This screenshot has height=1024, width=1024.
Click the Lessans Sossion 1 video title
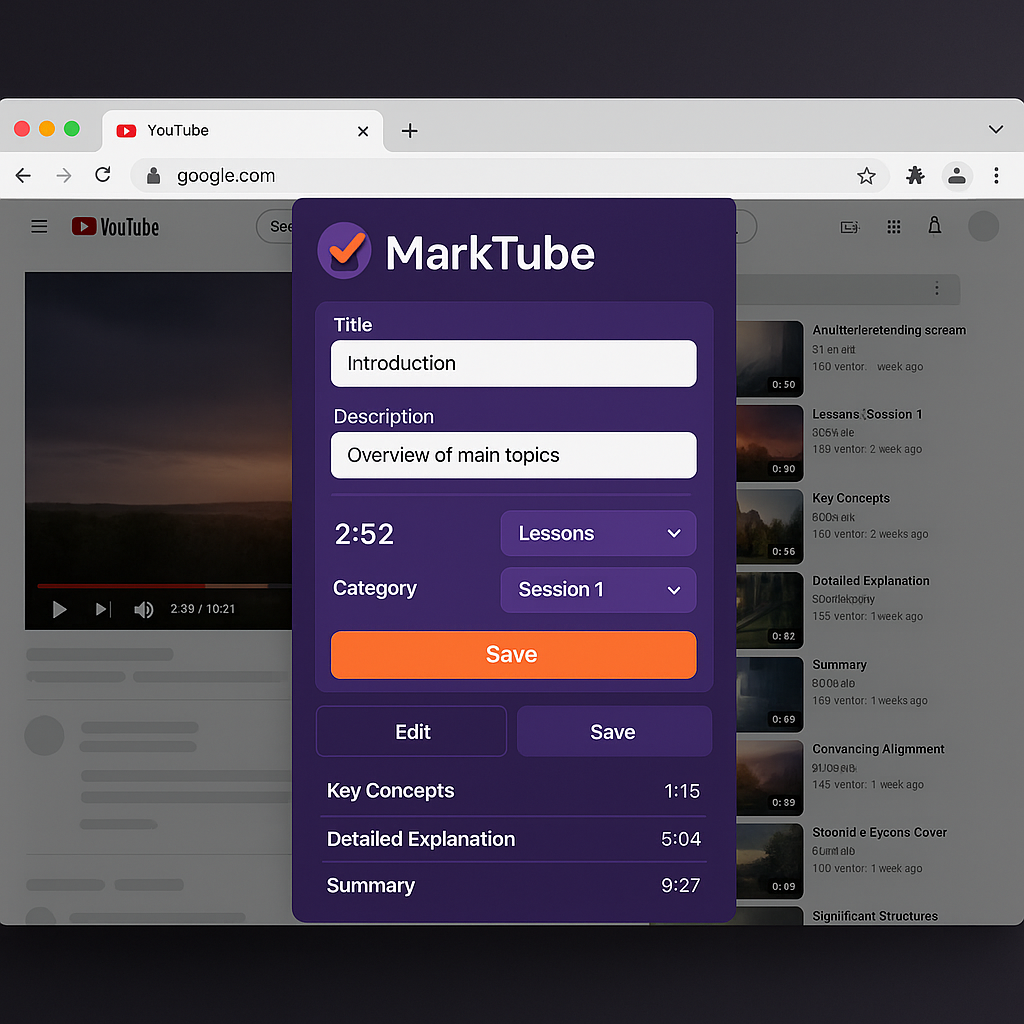867,414
